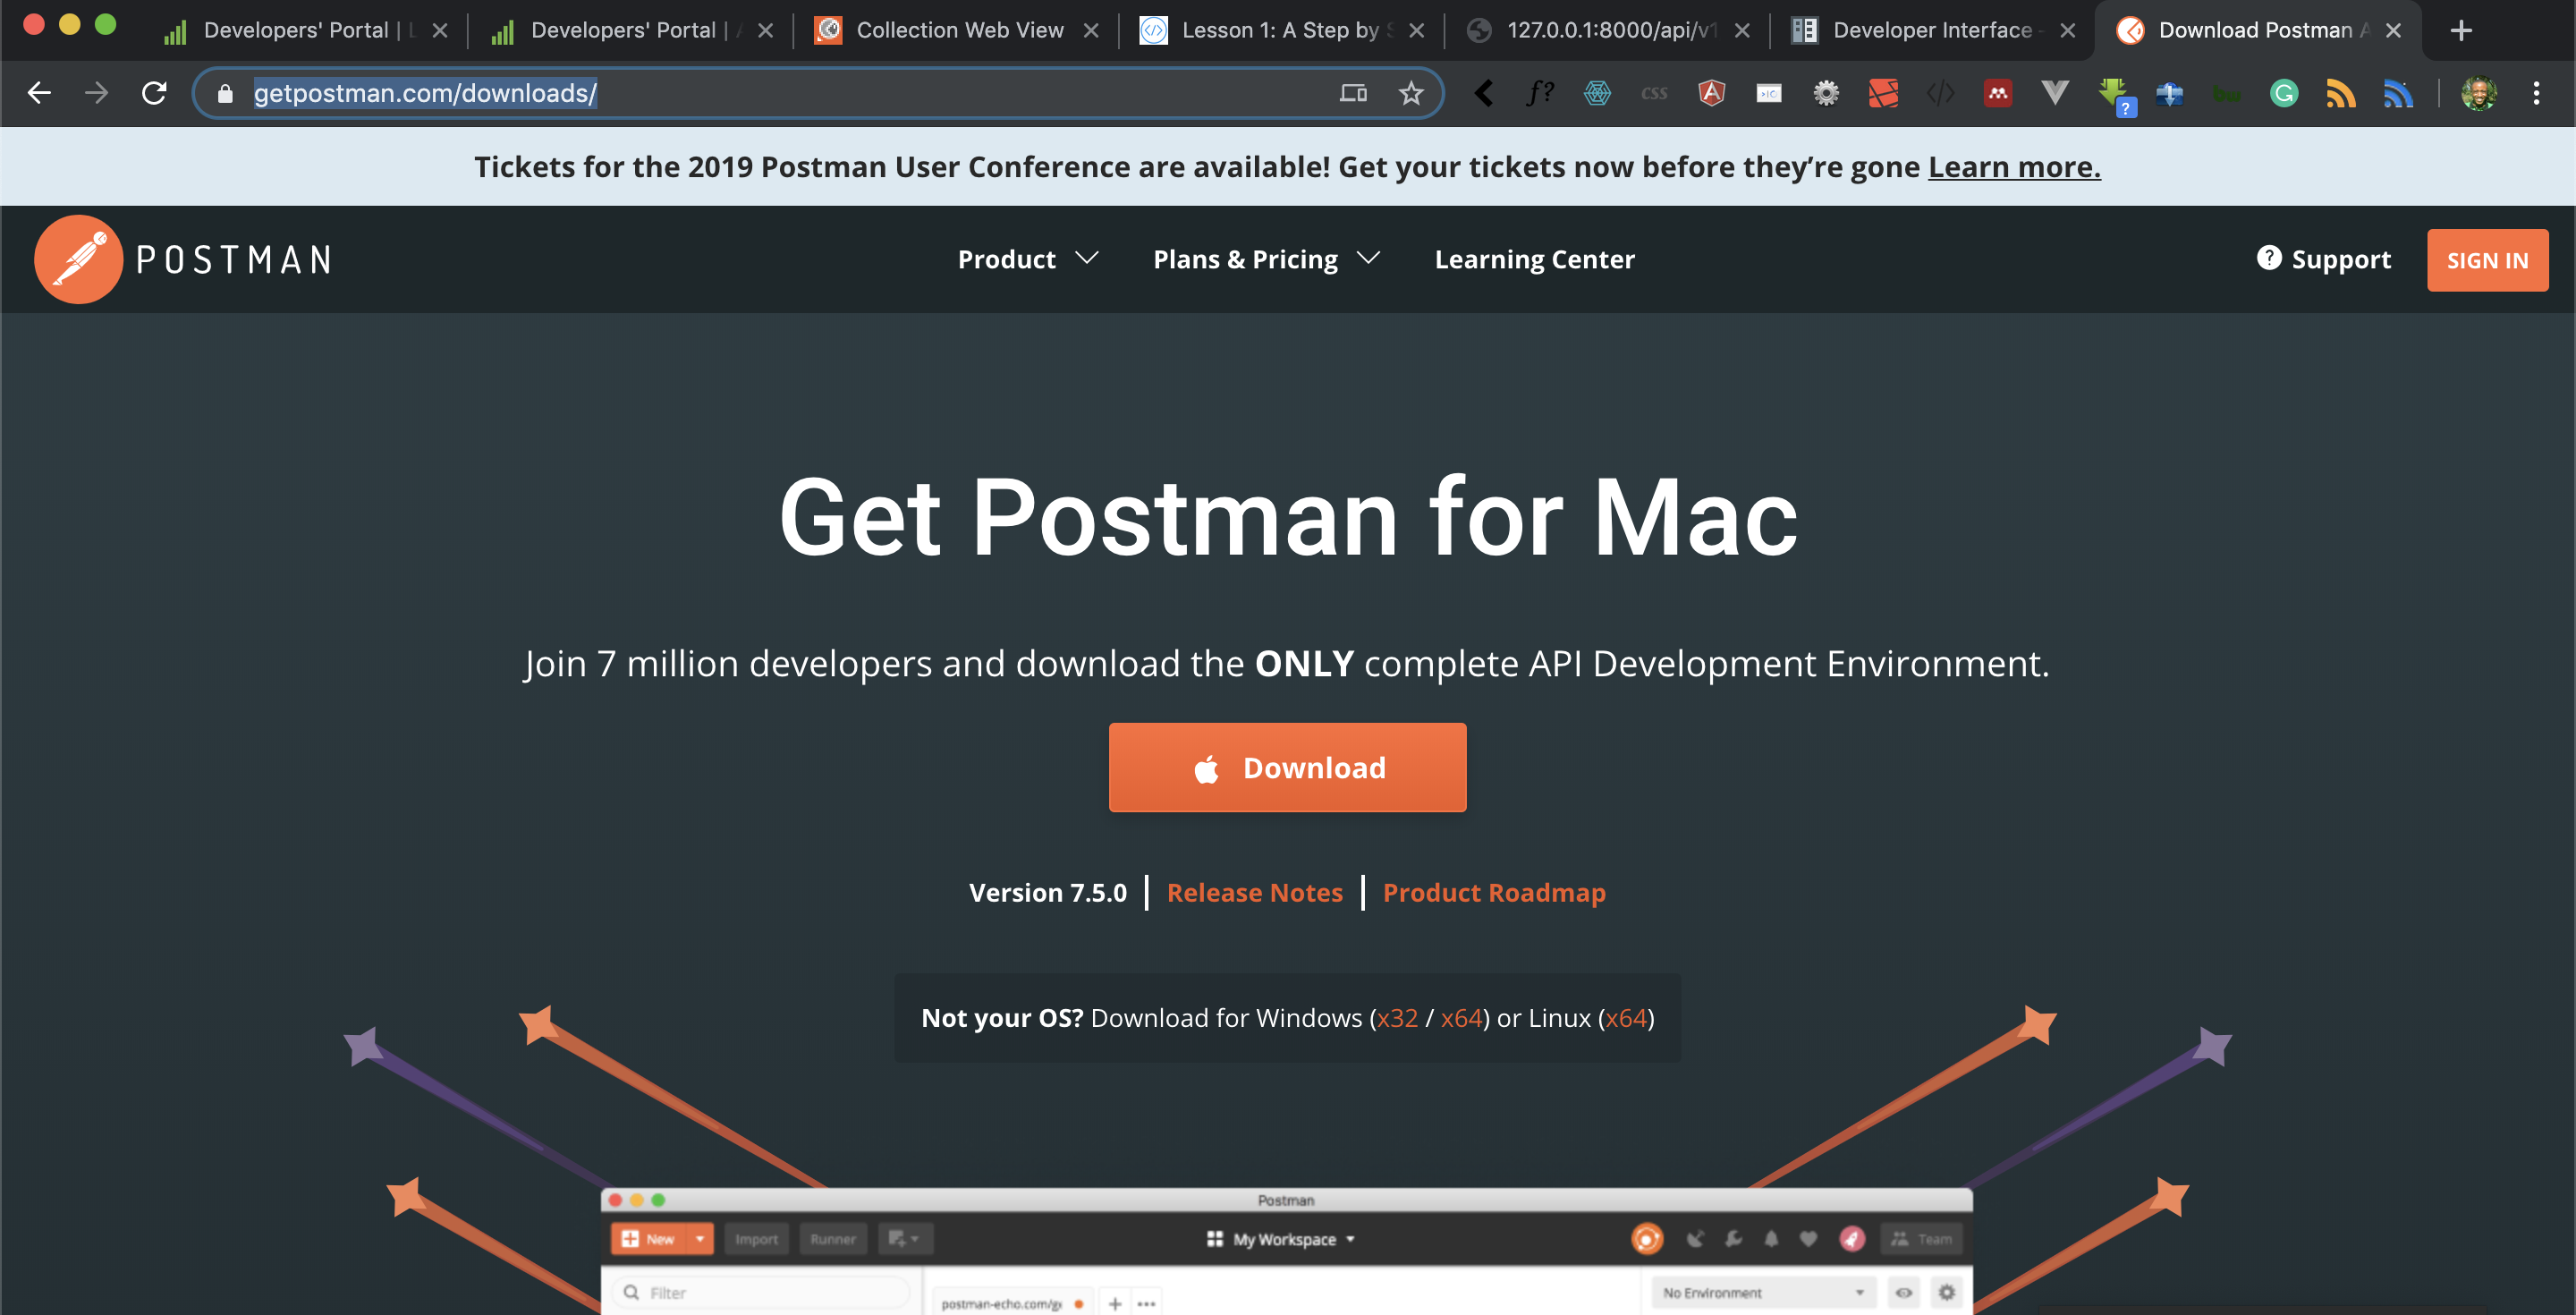Open the dark red Mendeley extension icon

(x=1997, y=93)
